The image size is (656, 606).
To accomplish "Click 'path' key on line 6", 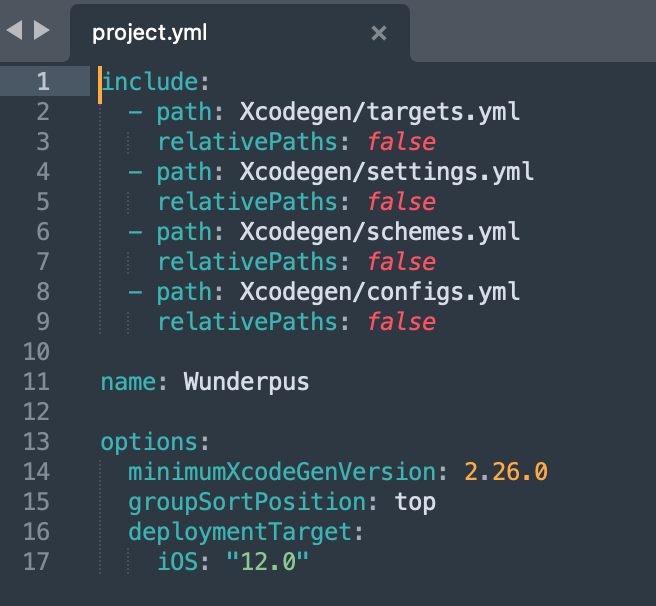I will click(184, 233).
